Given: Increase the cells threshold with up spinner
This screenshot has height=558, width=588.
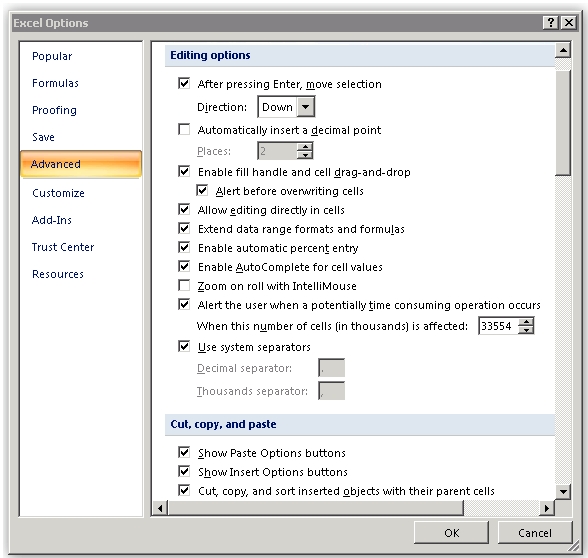Looking at the screenshot, I should pos(526,322).
